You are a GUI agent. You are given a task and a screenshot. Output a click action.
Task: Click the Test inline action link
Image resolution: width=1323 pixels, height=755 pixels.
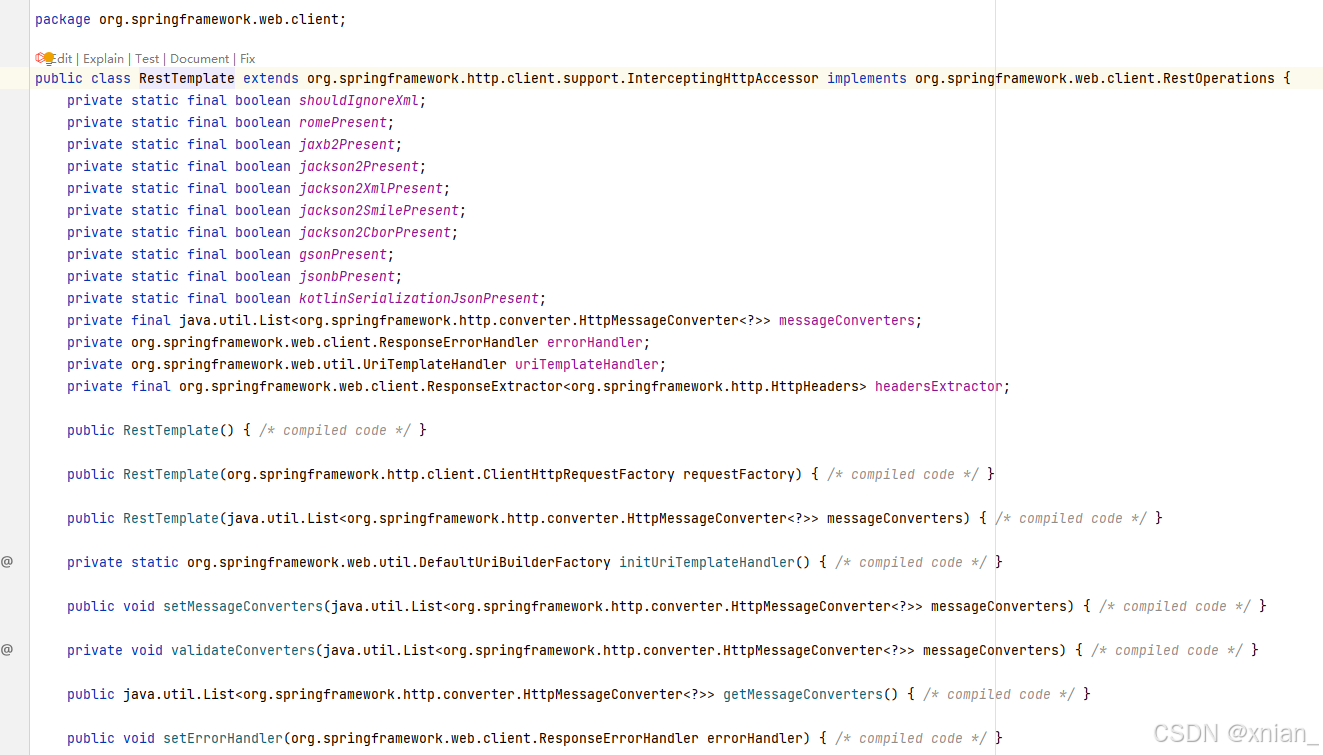point(147,58)
